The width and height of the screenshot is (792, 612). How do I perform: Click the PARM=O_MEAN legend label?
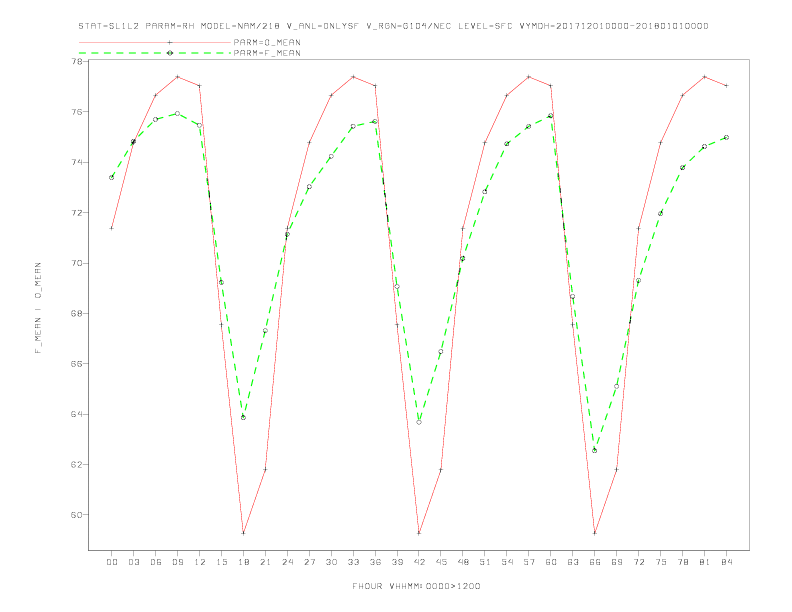pos(267,42)
